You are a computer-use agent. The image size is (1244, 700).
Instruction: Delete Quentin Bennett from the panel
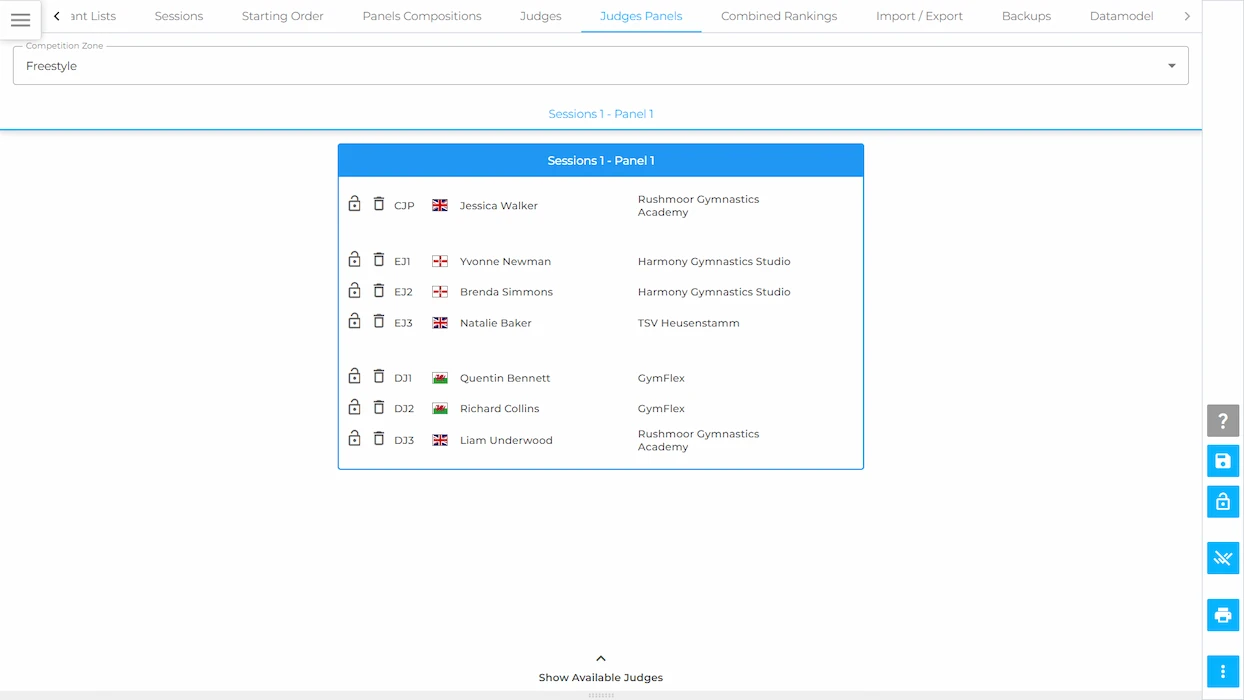(379, 377)
